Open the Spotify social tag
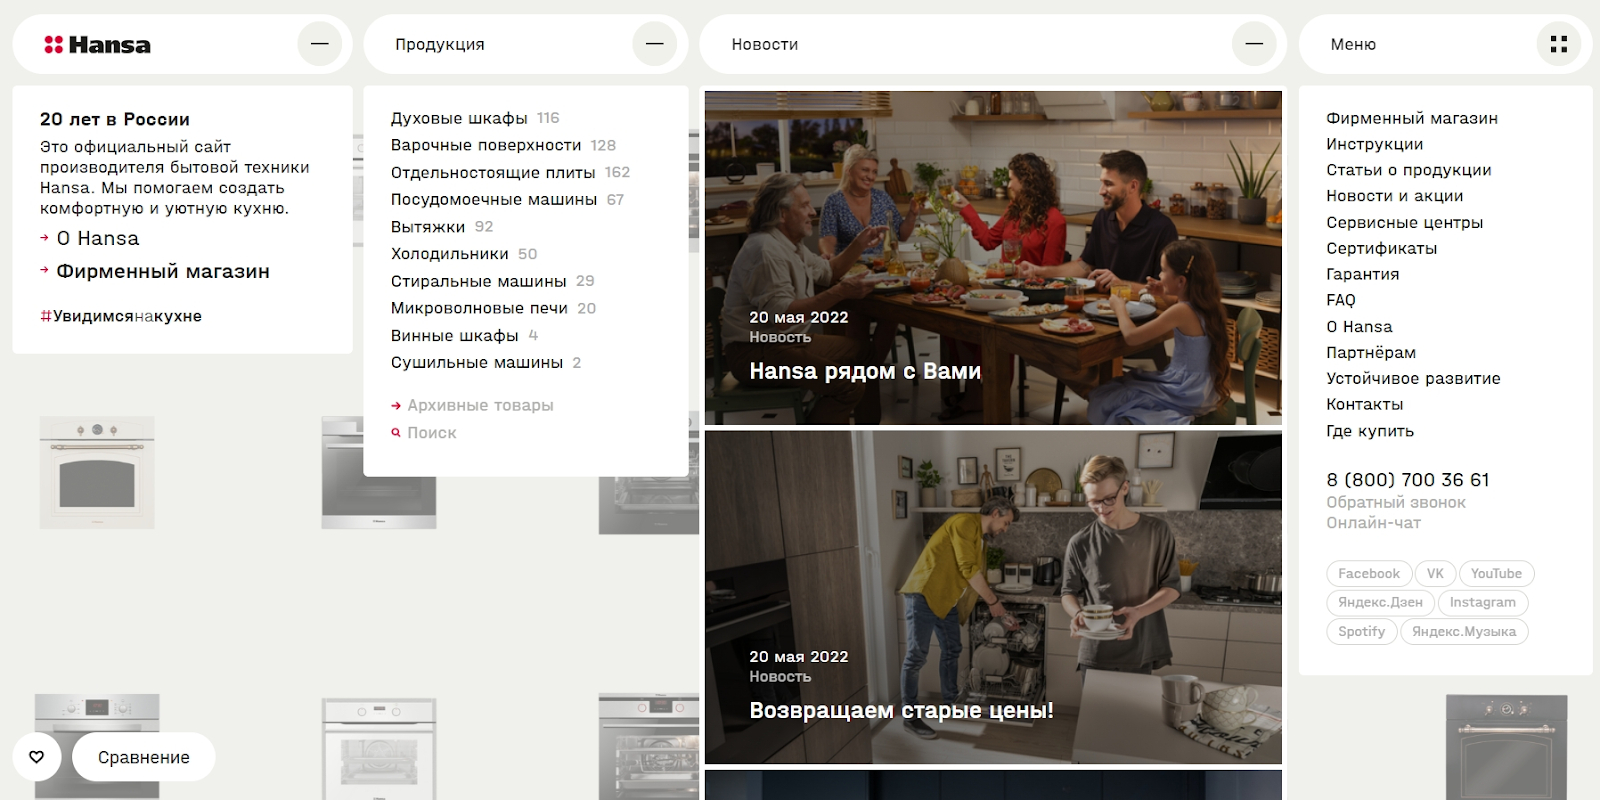Viewport: 1600px width, 800px height. tap(1362, 632)
